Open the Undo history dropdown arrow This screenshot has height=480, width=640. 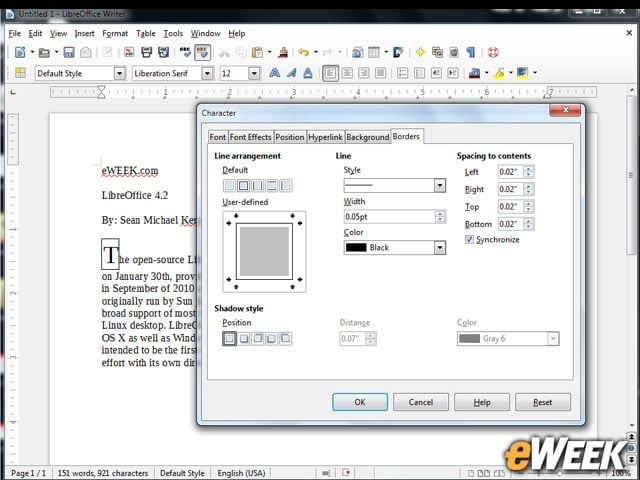point(316,52)
